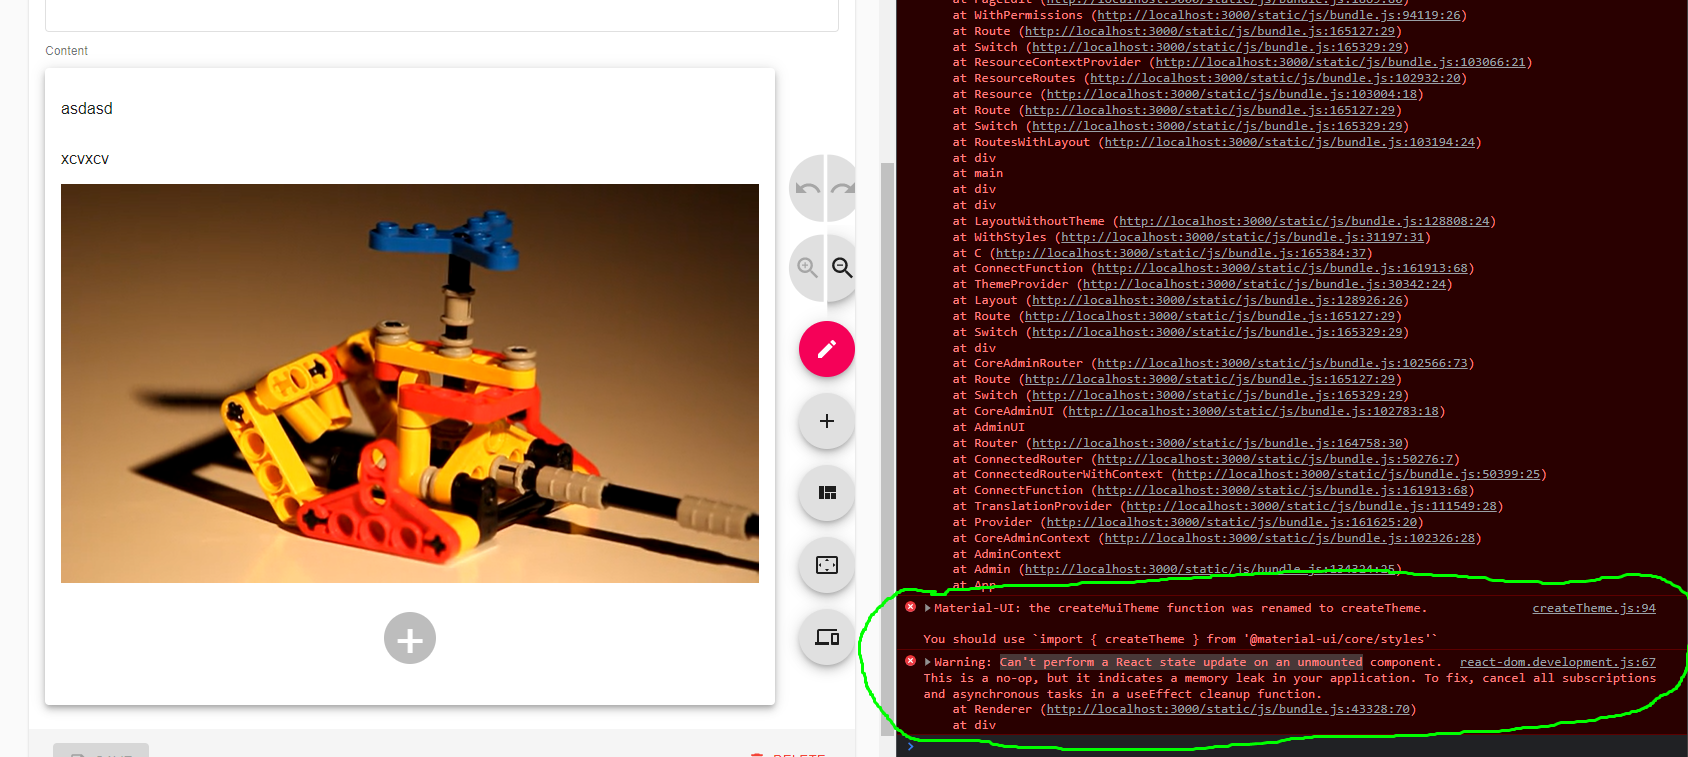Open the ResourceRoutes stack trace link
This screenshot has width=1688, height=757.
(1275, 78)
